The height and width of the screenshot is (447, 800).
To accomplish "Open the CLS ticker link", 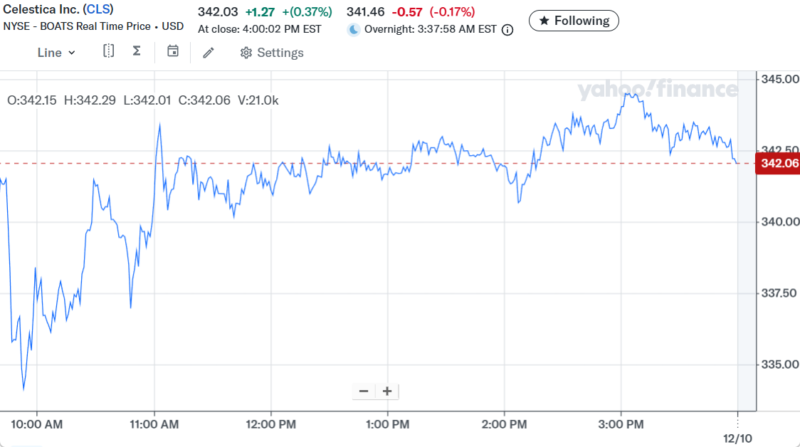I will [x=98, y=9].
